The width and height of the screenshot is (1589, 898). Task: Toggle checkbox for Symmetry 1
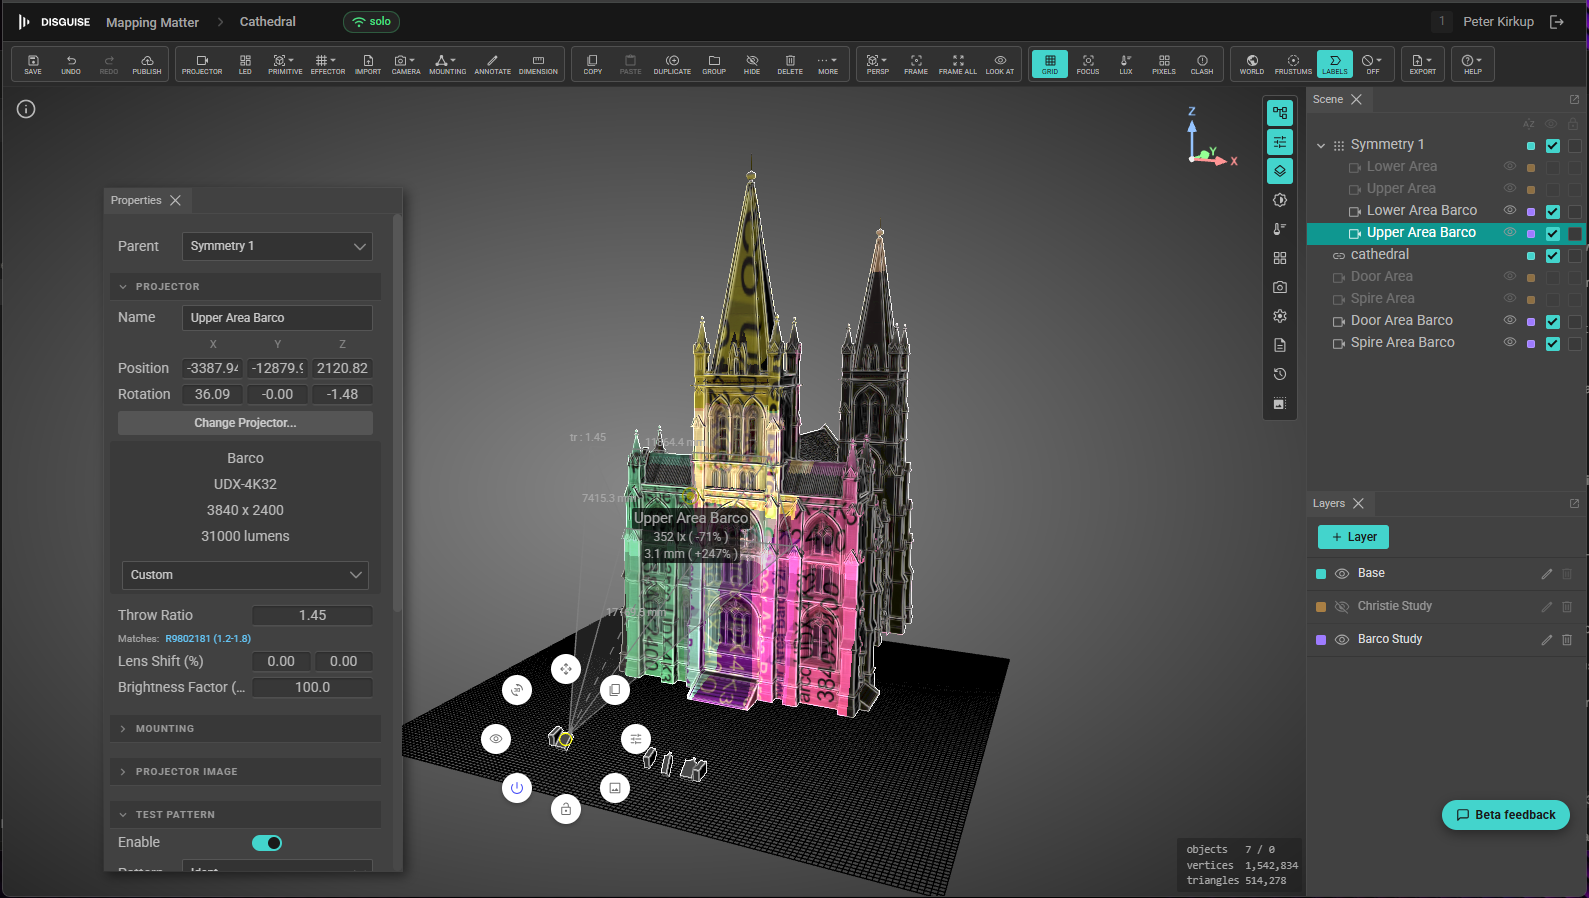click(1553, 146)
